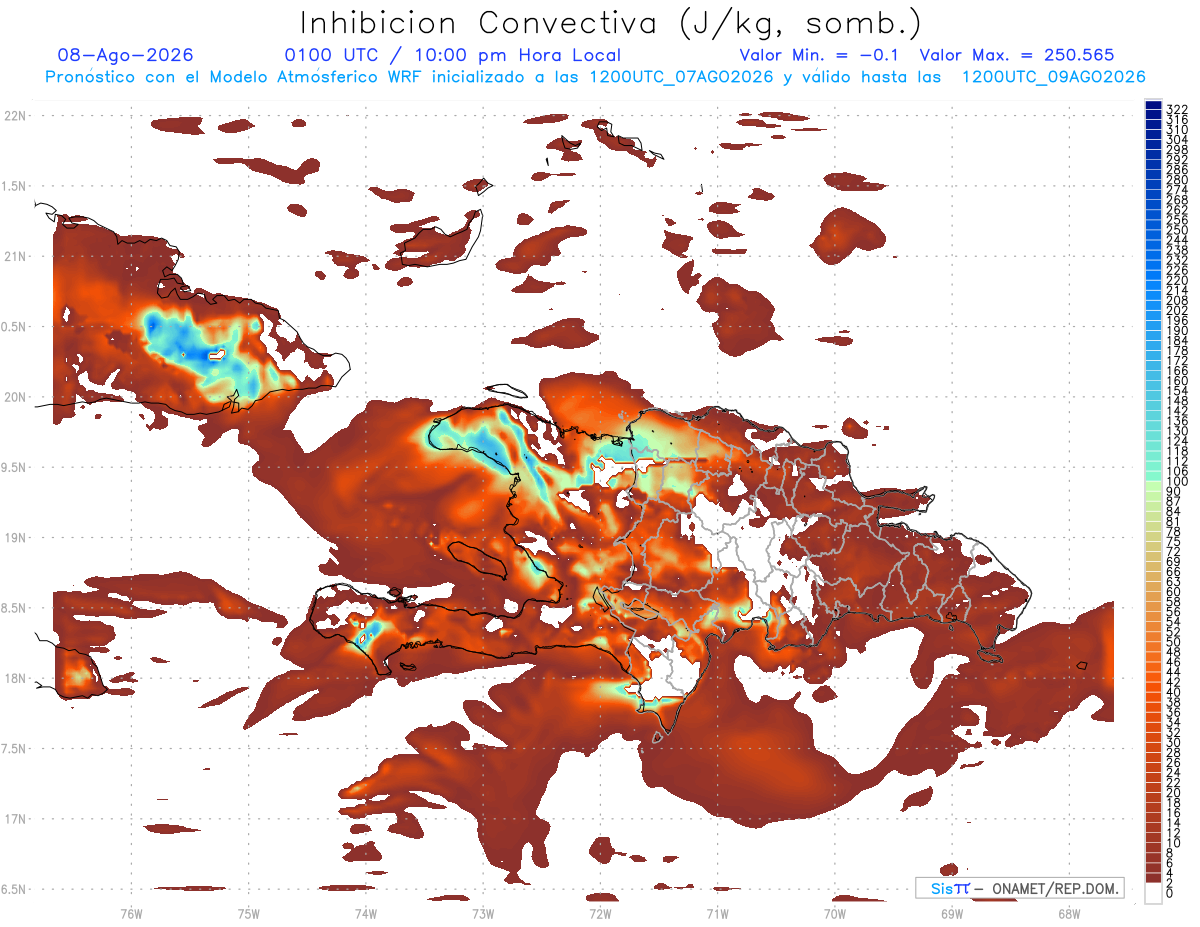1200x927 pixels.
Task: Click the 'Valor Min. = -0.1' text
Action: click(x=819, y=55)
